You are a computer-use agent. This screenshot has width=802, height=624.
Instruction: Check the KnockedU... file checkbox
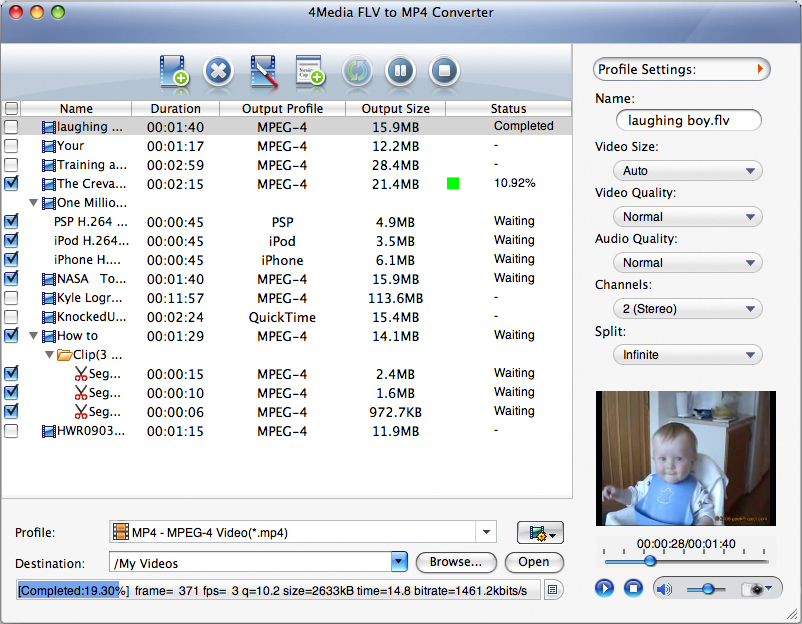pyautogui.click(x=11, y=317)
